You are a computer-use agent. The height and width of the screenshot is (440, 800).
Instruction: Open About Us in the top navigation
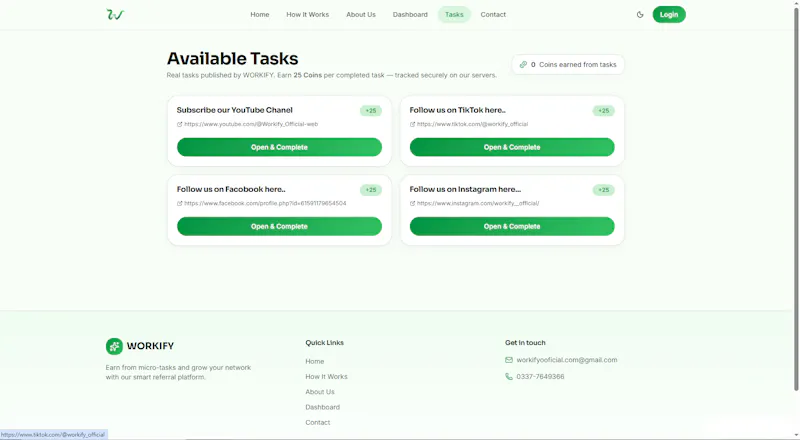[x=361, y=14]
